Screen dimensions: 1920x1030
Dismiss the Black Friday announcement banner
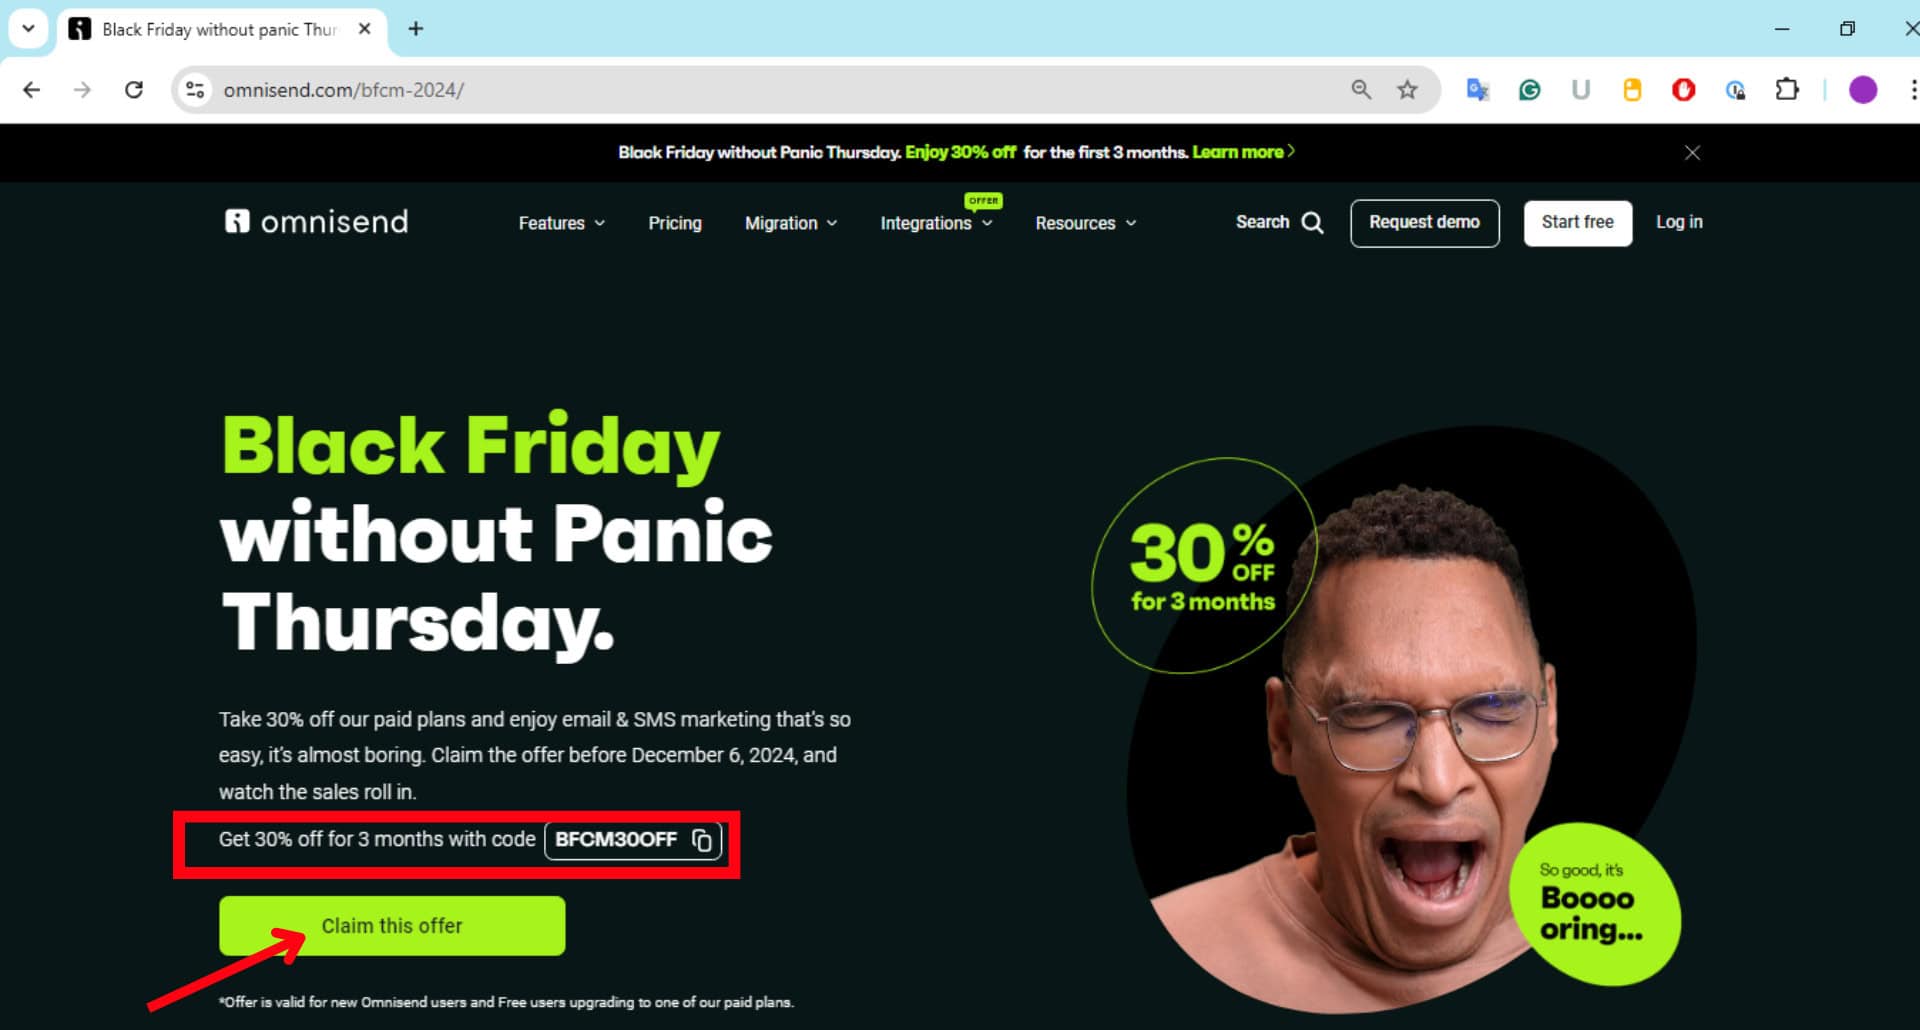[x=1692, y=153]
